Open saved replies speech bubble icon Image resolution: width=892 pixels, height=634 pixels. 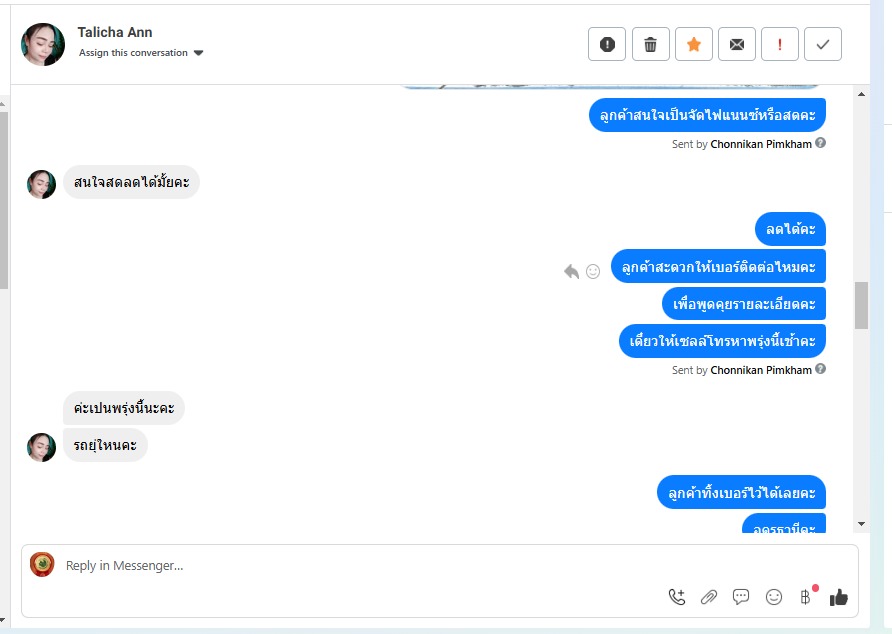[741, 597]
